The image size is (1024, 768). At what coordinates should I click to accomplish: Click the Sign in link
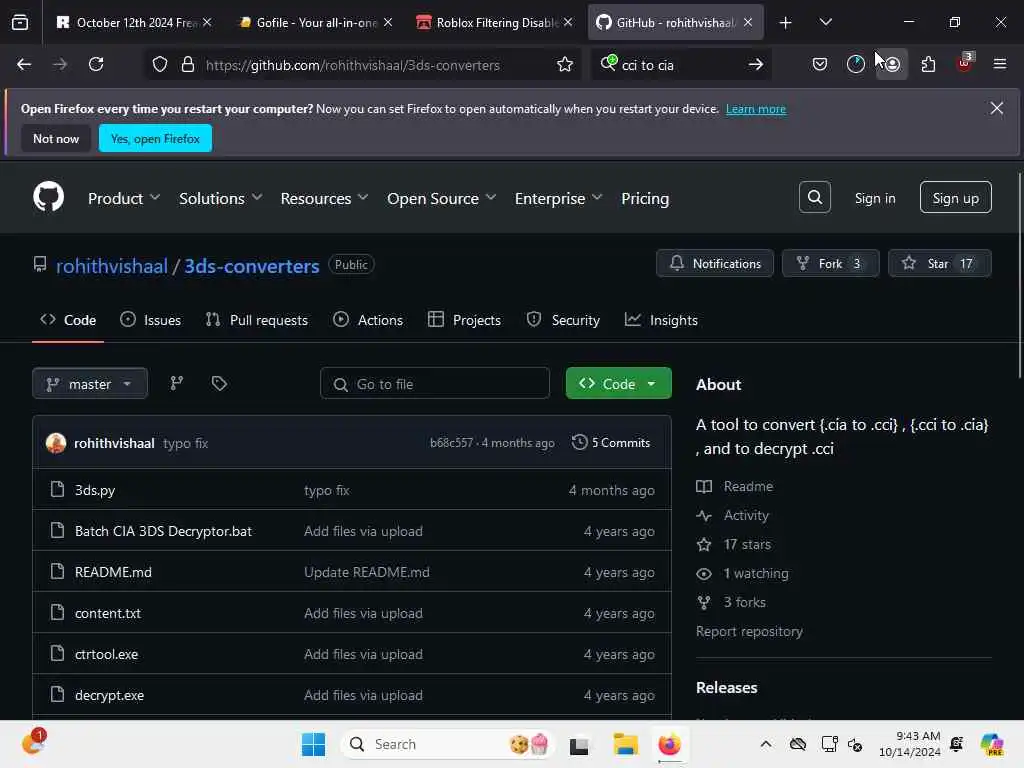[874, 198]
